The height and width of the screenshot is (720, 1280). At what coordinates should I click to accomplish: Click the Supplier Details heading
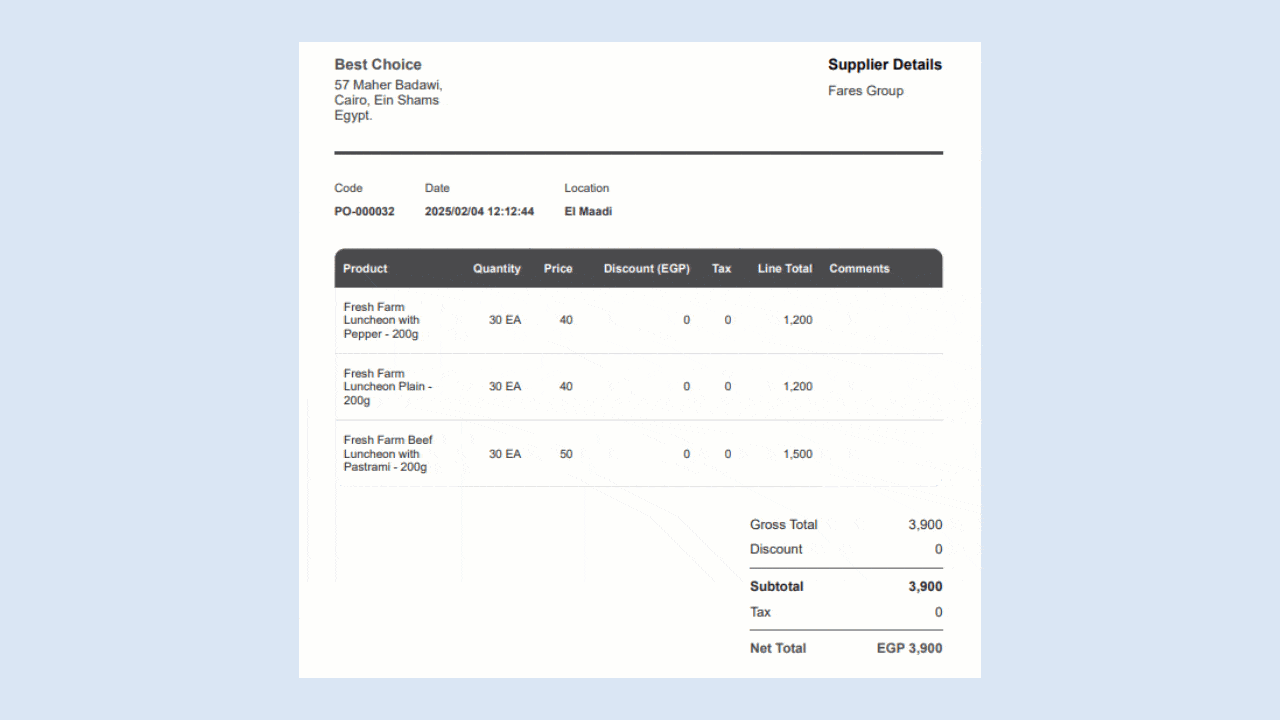(x=885, y=64)
